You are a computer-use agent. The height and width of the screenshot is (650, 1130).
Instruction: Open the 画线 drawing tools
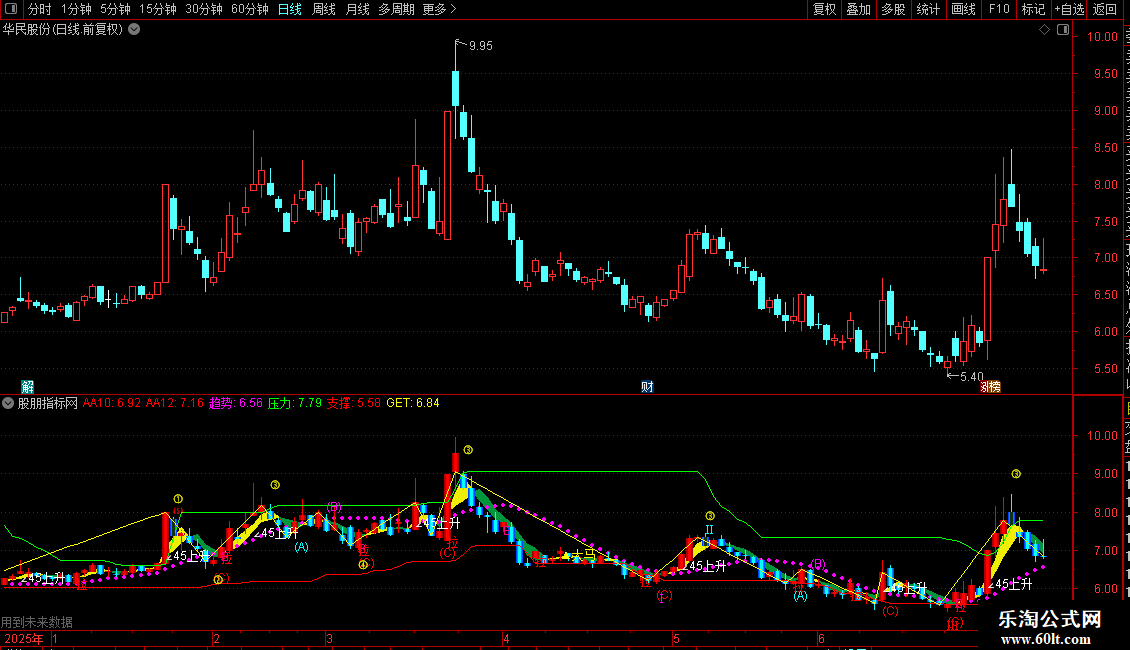point(963,9)
